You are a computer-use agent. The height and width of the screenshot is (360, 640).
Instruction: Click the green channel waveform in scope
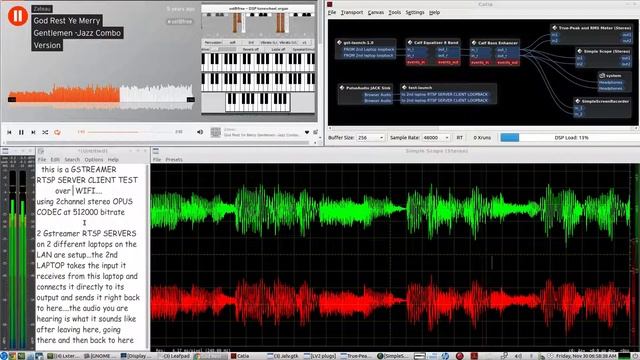point(390,211)
